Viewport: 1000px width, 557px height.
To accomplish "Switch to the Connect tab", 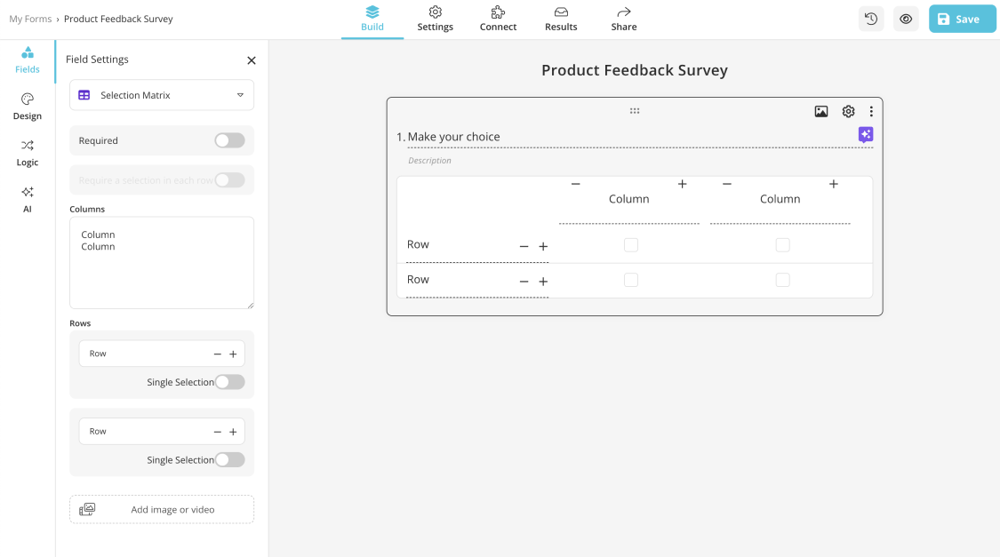I will (x=498, y=19).
